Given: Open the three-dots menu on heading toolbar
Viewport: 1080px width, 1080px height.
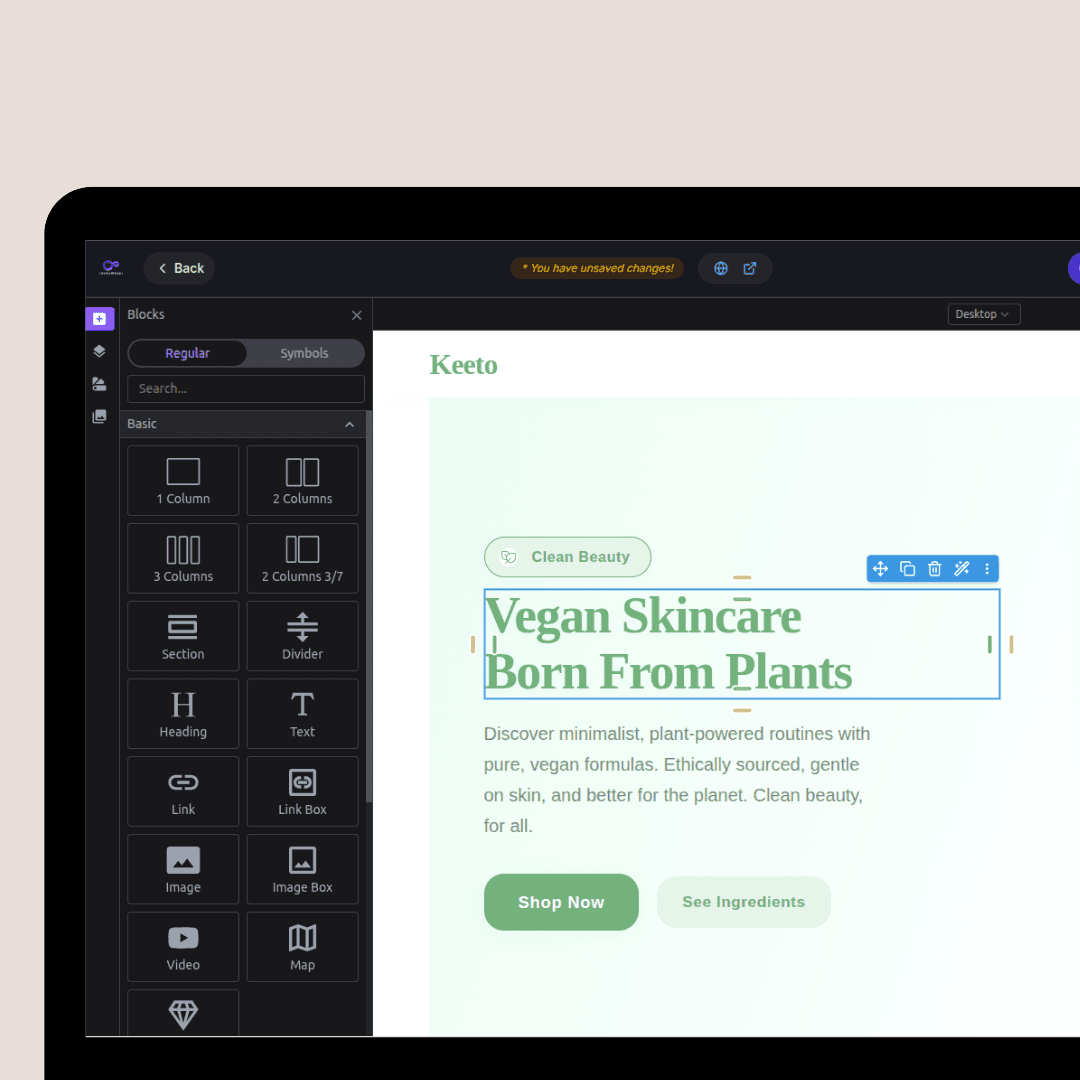Looking at the screenshot, I should (987, 568).
